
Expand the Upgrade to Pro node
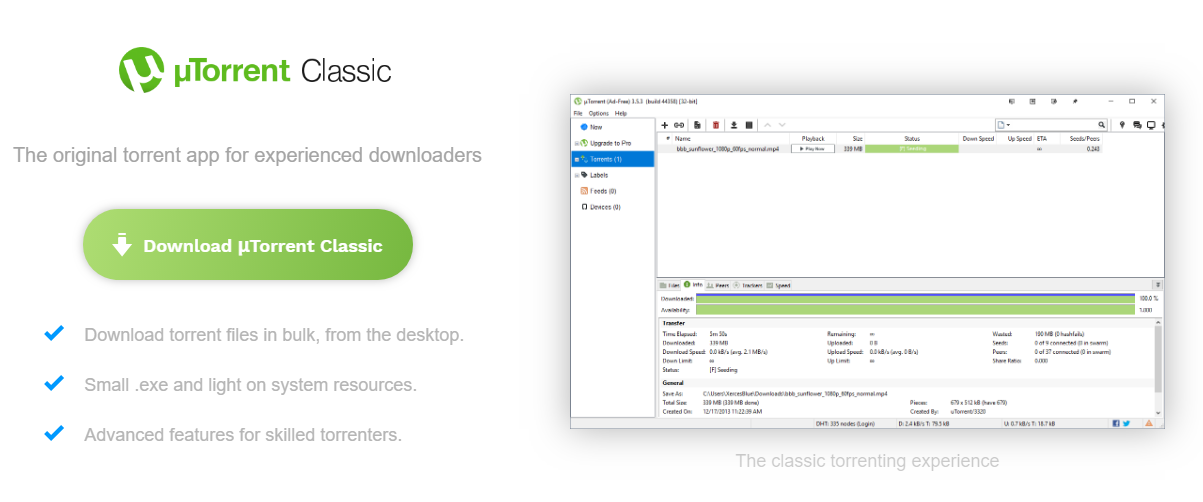pyautogui.click(x=575, y=143)
